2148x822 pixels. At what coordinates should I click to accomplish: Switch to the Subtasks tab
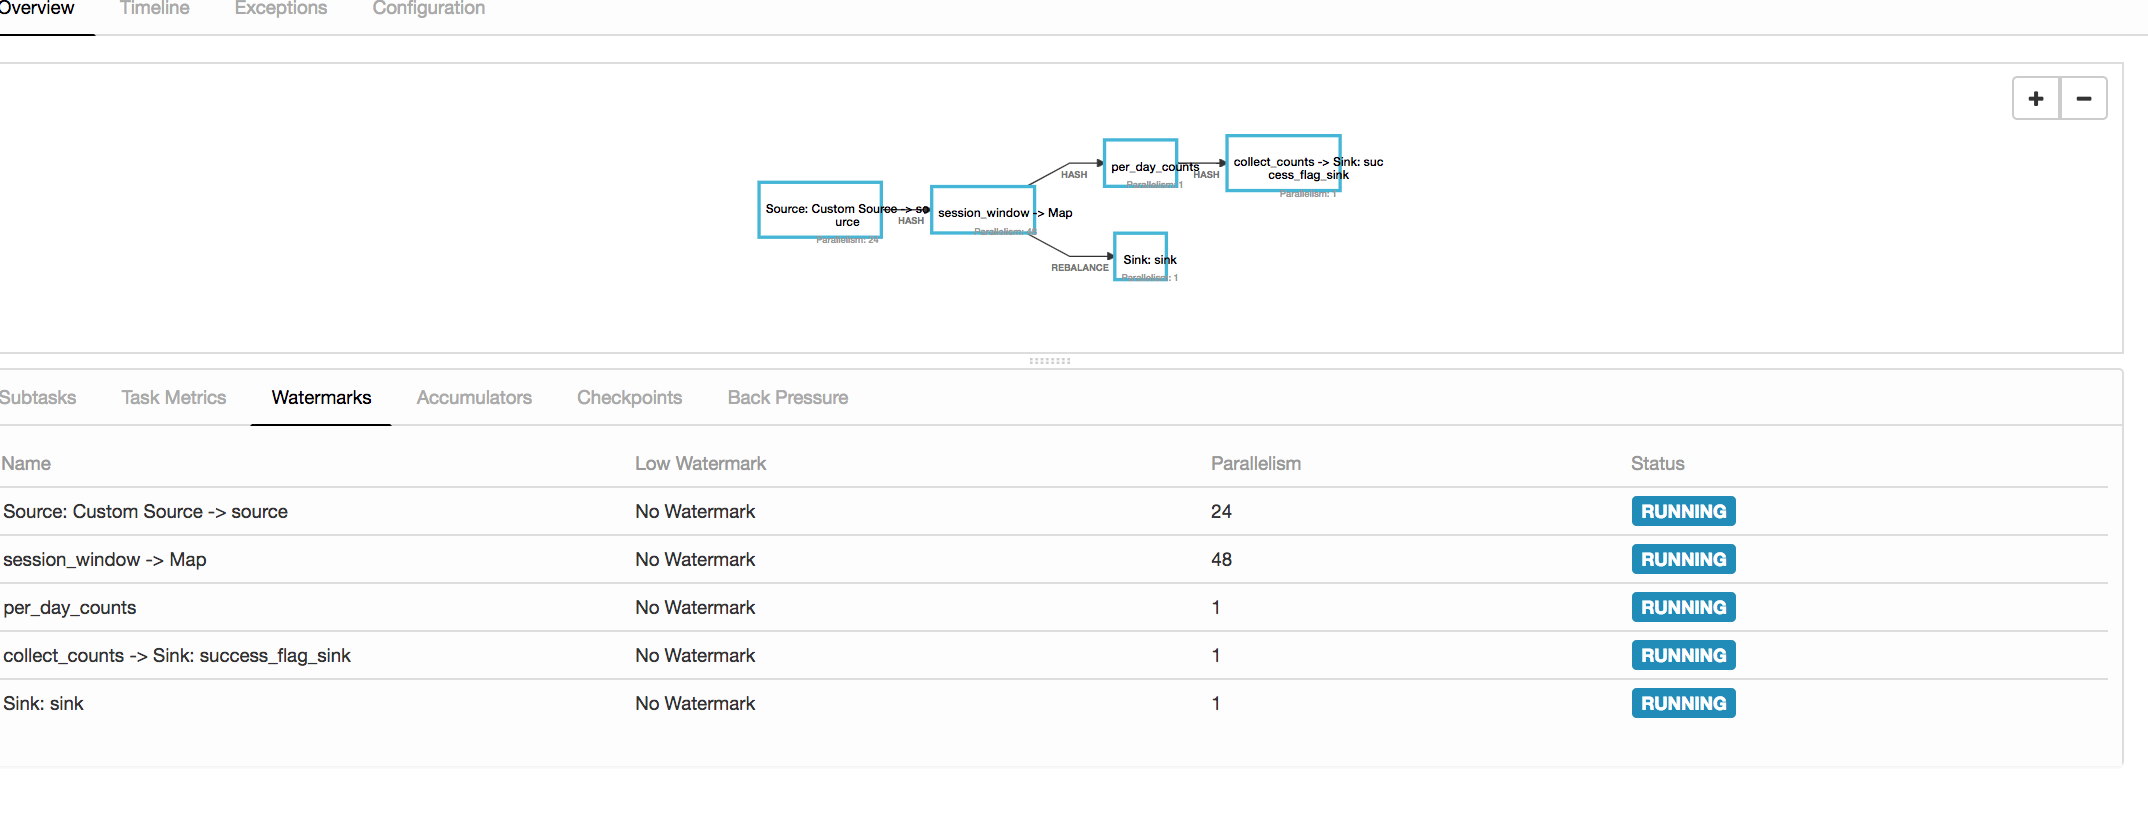pos(38,398)
